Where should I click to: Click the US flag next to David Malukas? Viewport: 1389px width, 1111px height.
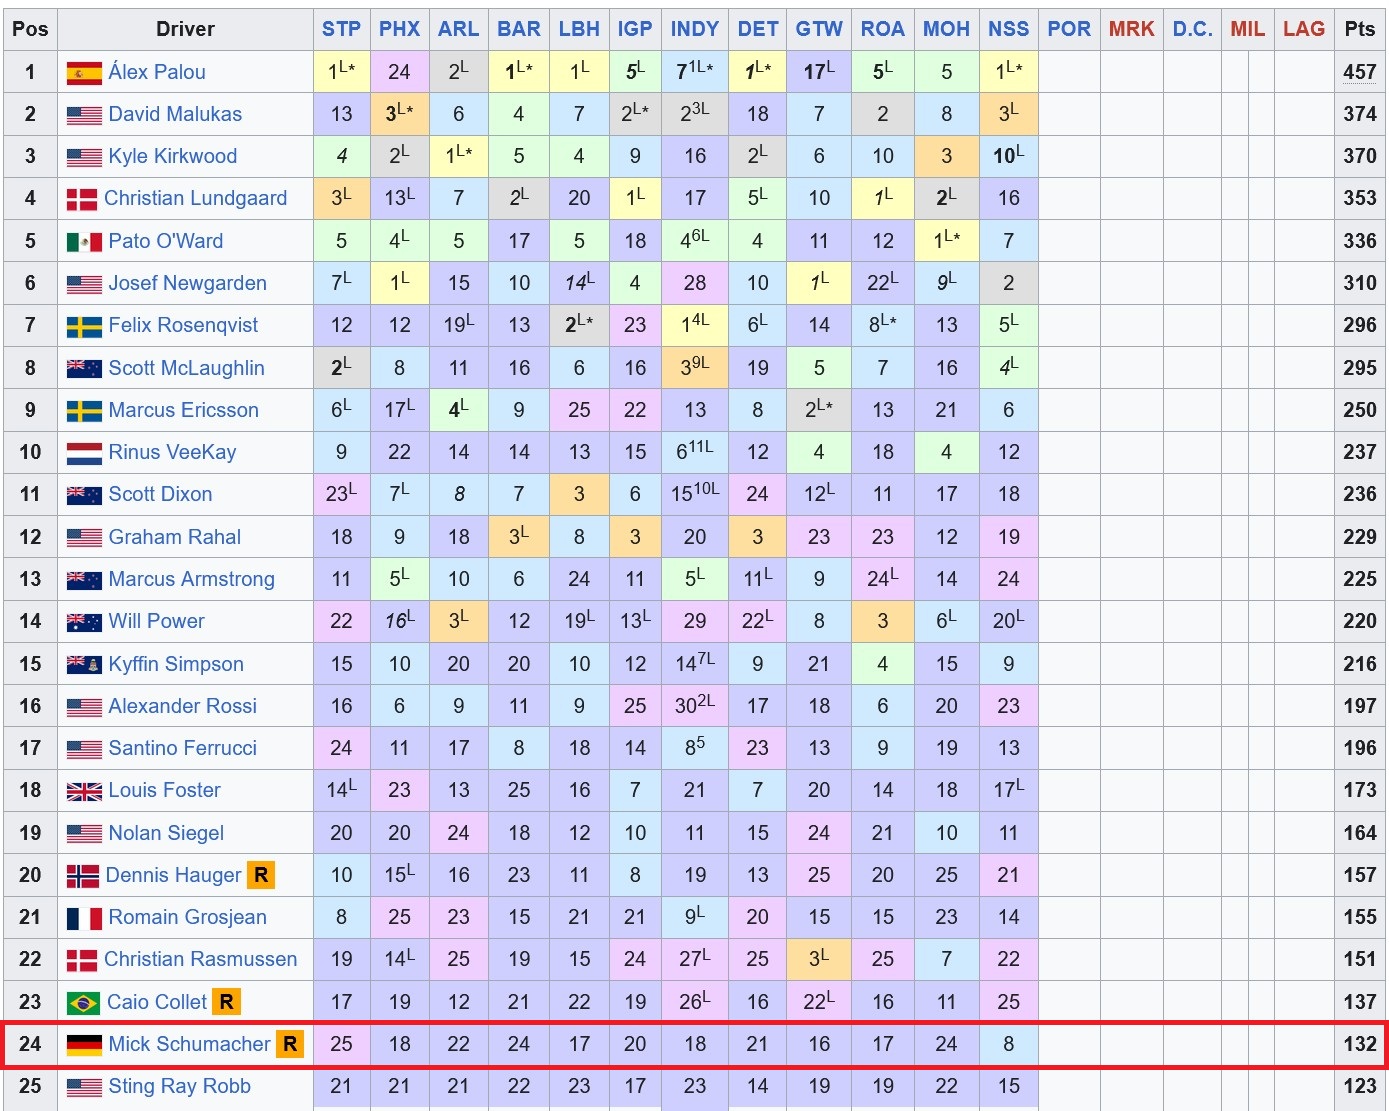pyautogui.click(x=84, y=115)
